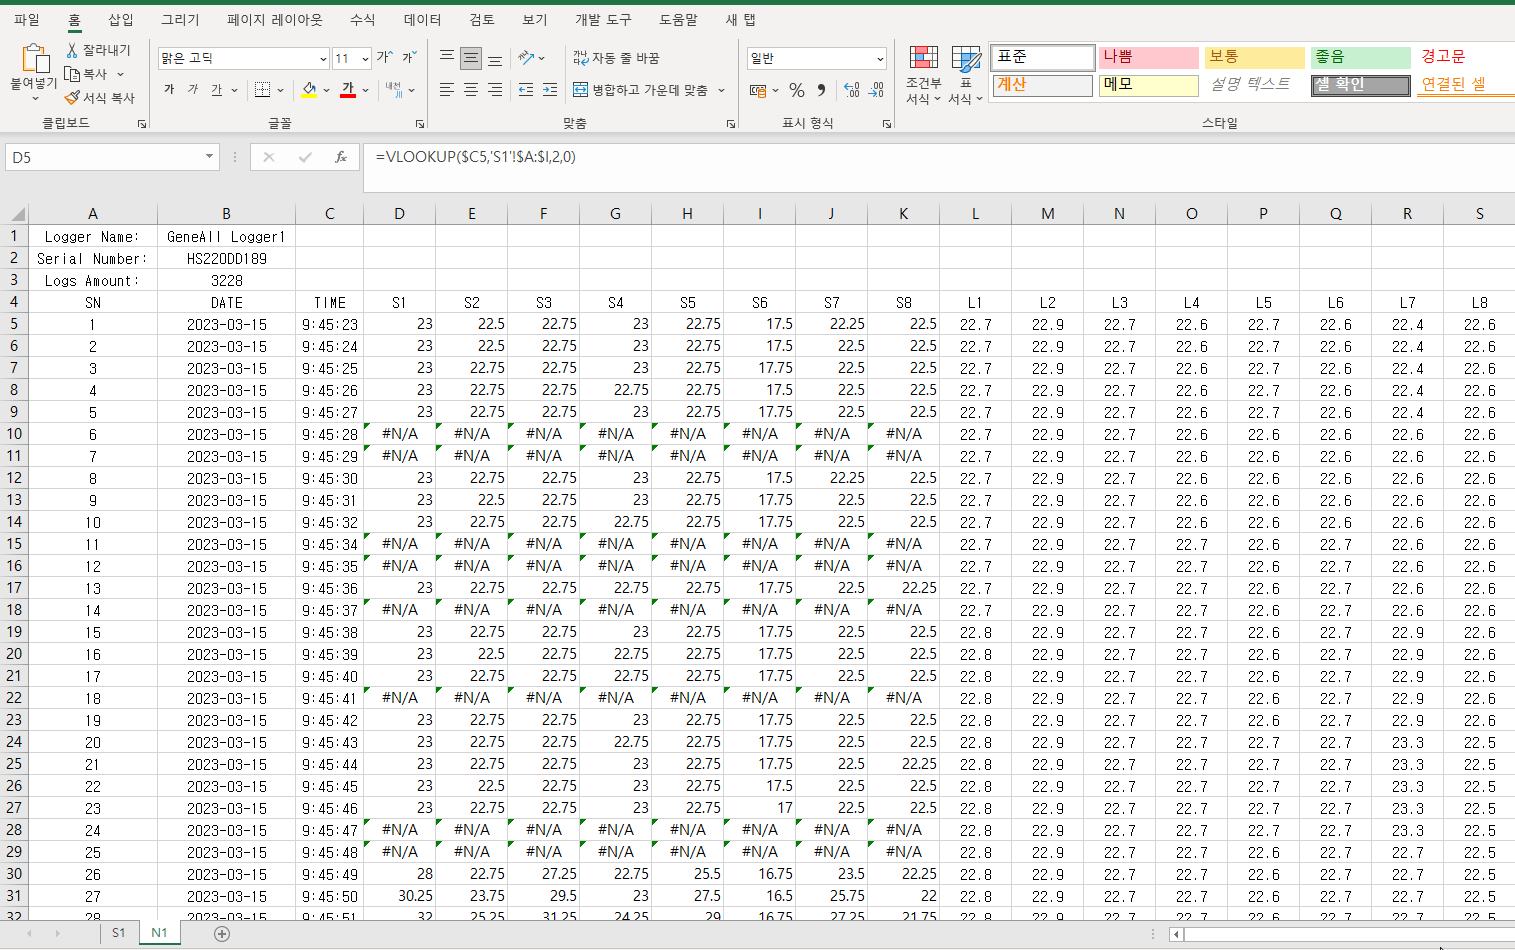The image size is (1515, 950).
Task: Switch to the 페이지 레이아웃 tab
Action: (x=275, y=19)
